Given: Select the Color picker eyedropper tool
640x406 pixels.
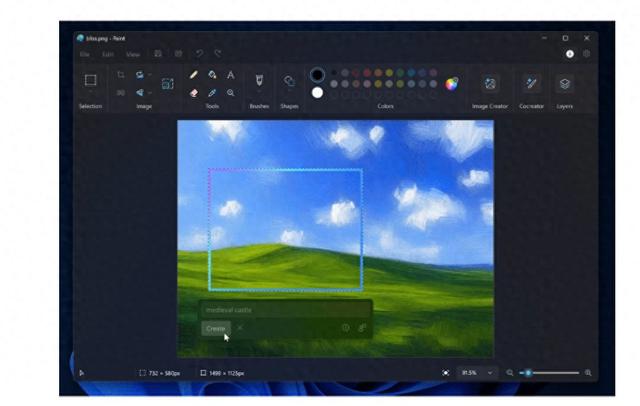Looking at the screenshot, I should (x=212, y=92).
